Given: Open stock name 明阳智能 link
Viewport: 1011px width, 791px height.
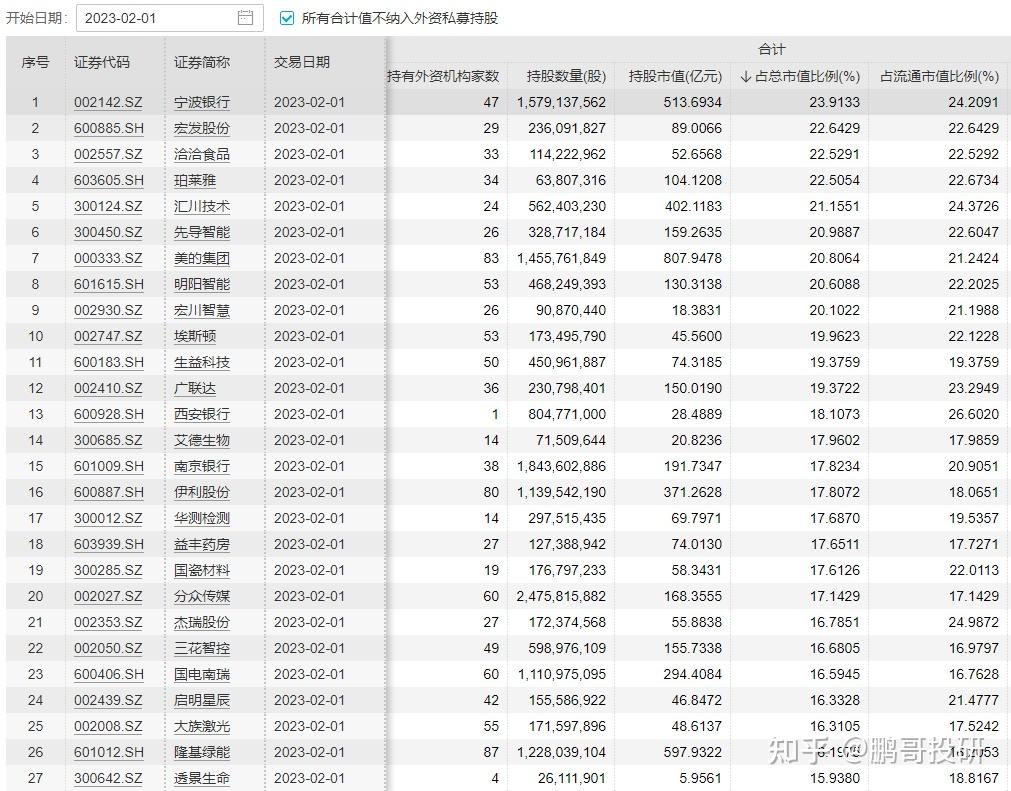Looking at the screenshot, I should pos(202,284).
